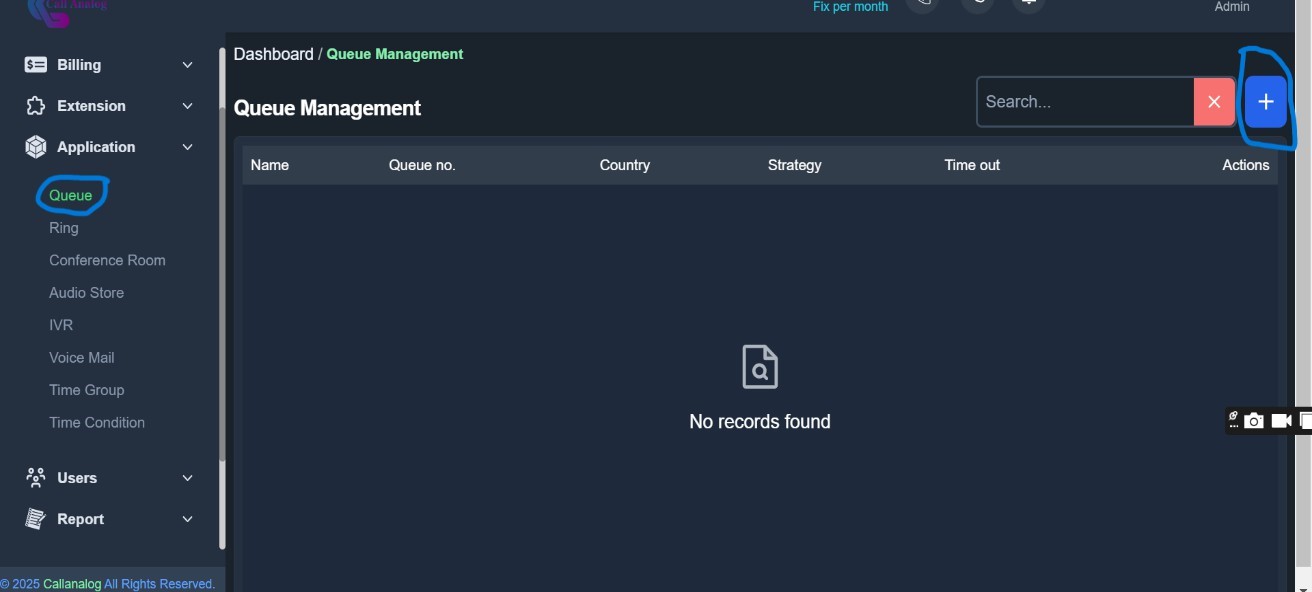Click the video record camera icon
Image resolution: width=1312 pixels, height=592 pixels.
click(x=1281, y=421)
